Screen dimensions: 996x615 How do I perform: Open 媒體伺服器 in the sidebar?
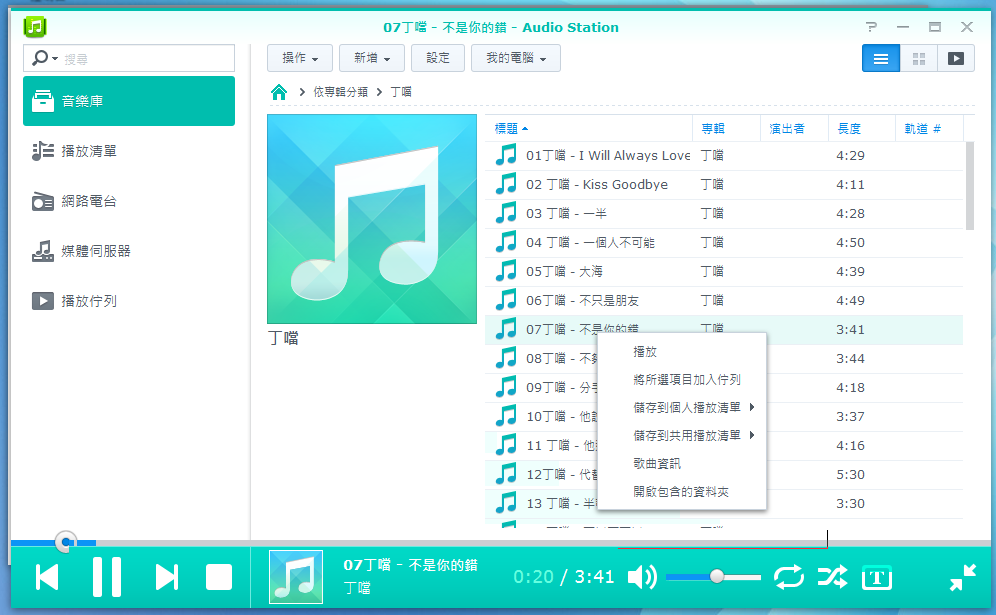pos(129,252)
